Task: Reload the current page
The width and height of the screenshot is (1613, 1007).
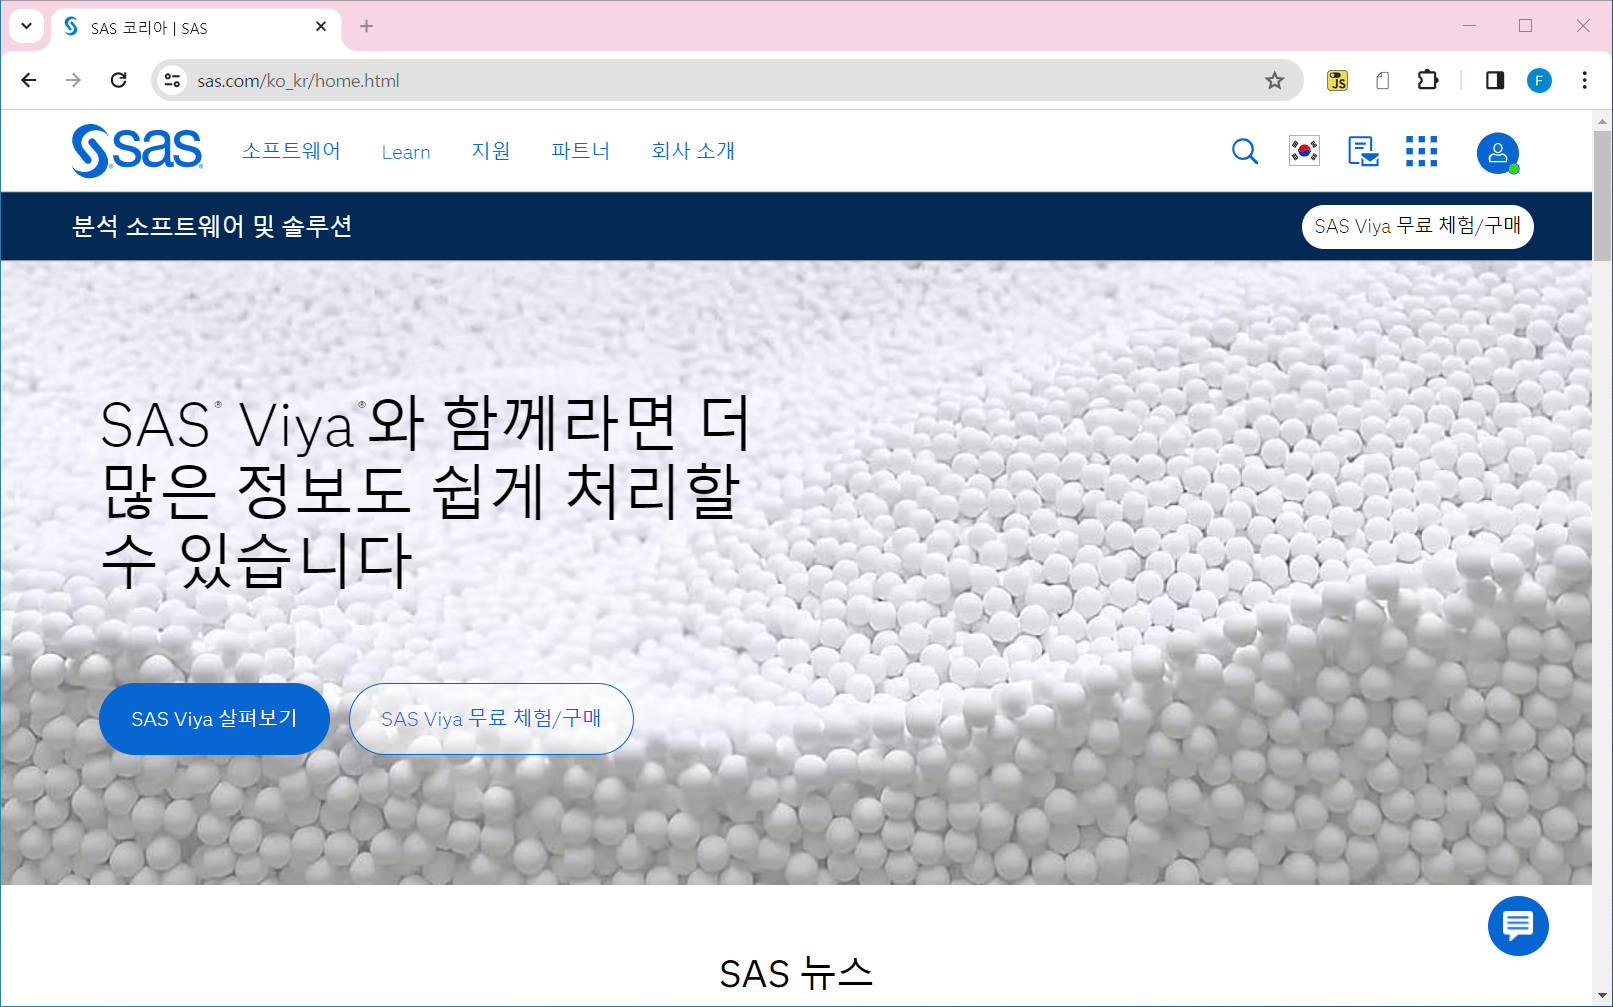Action: 118,80
